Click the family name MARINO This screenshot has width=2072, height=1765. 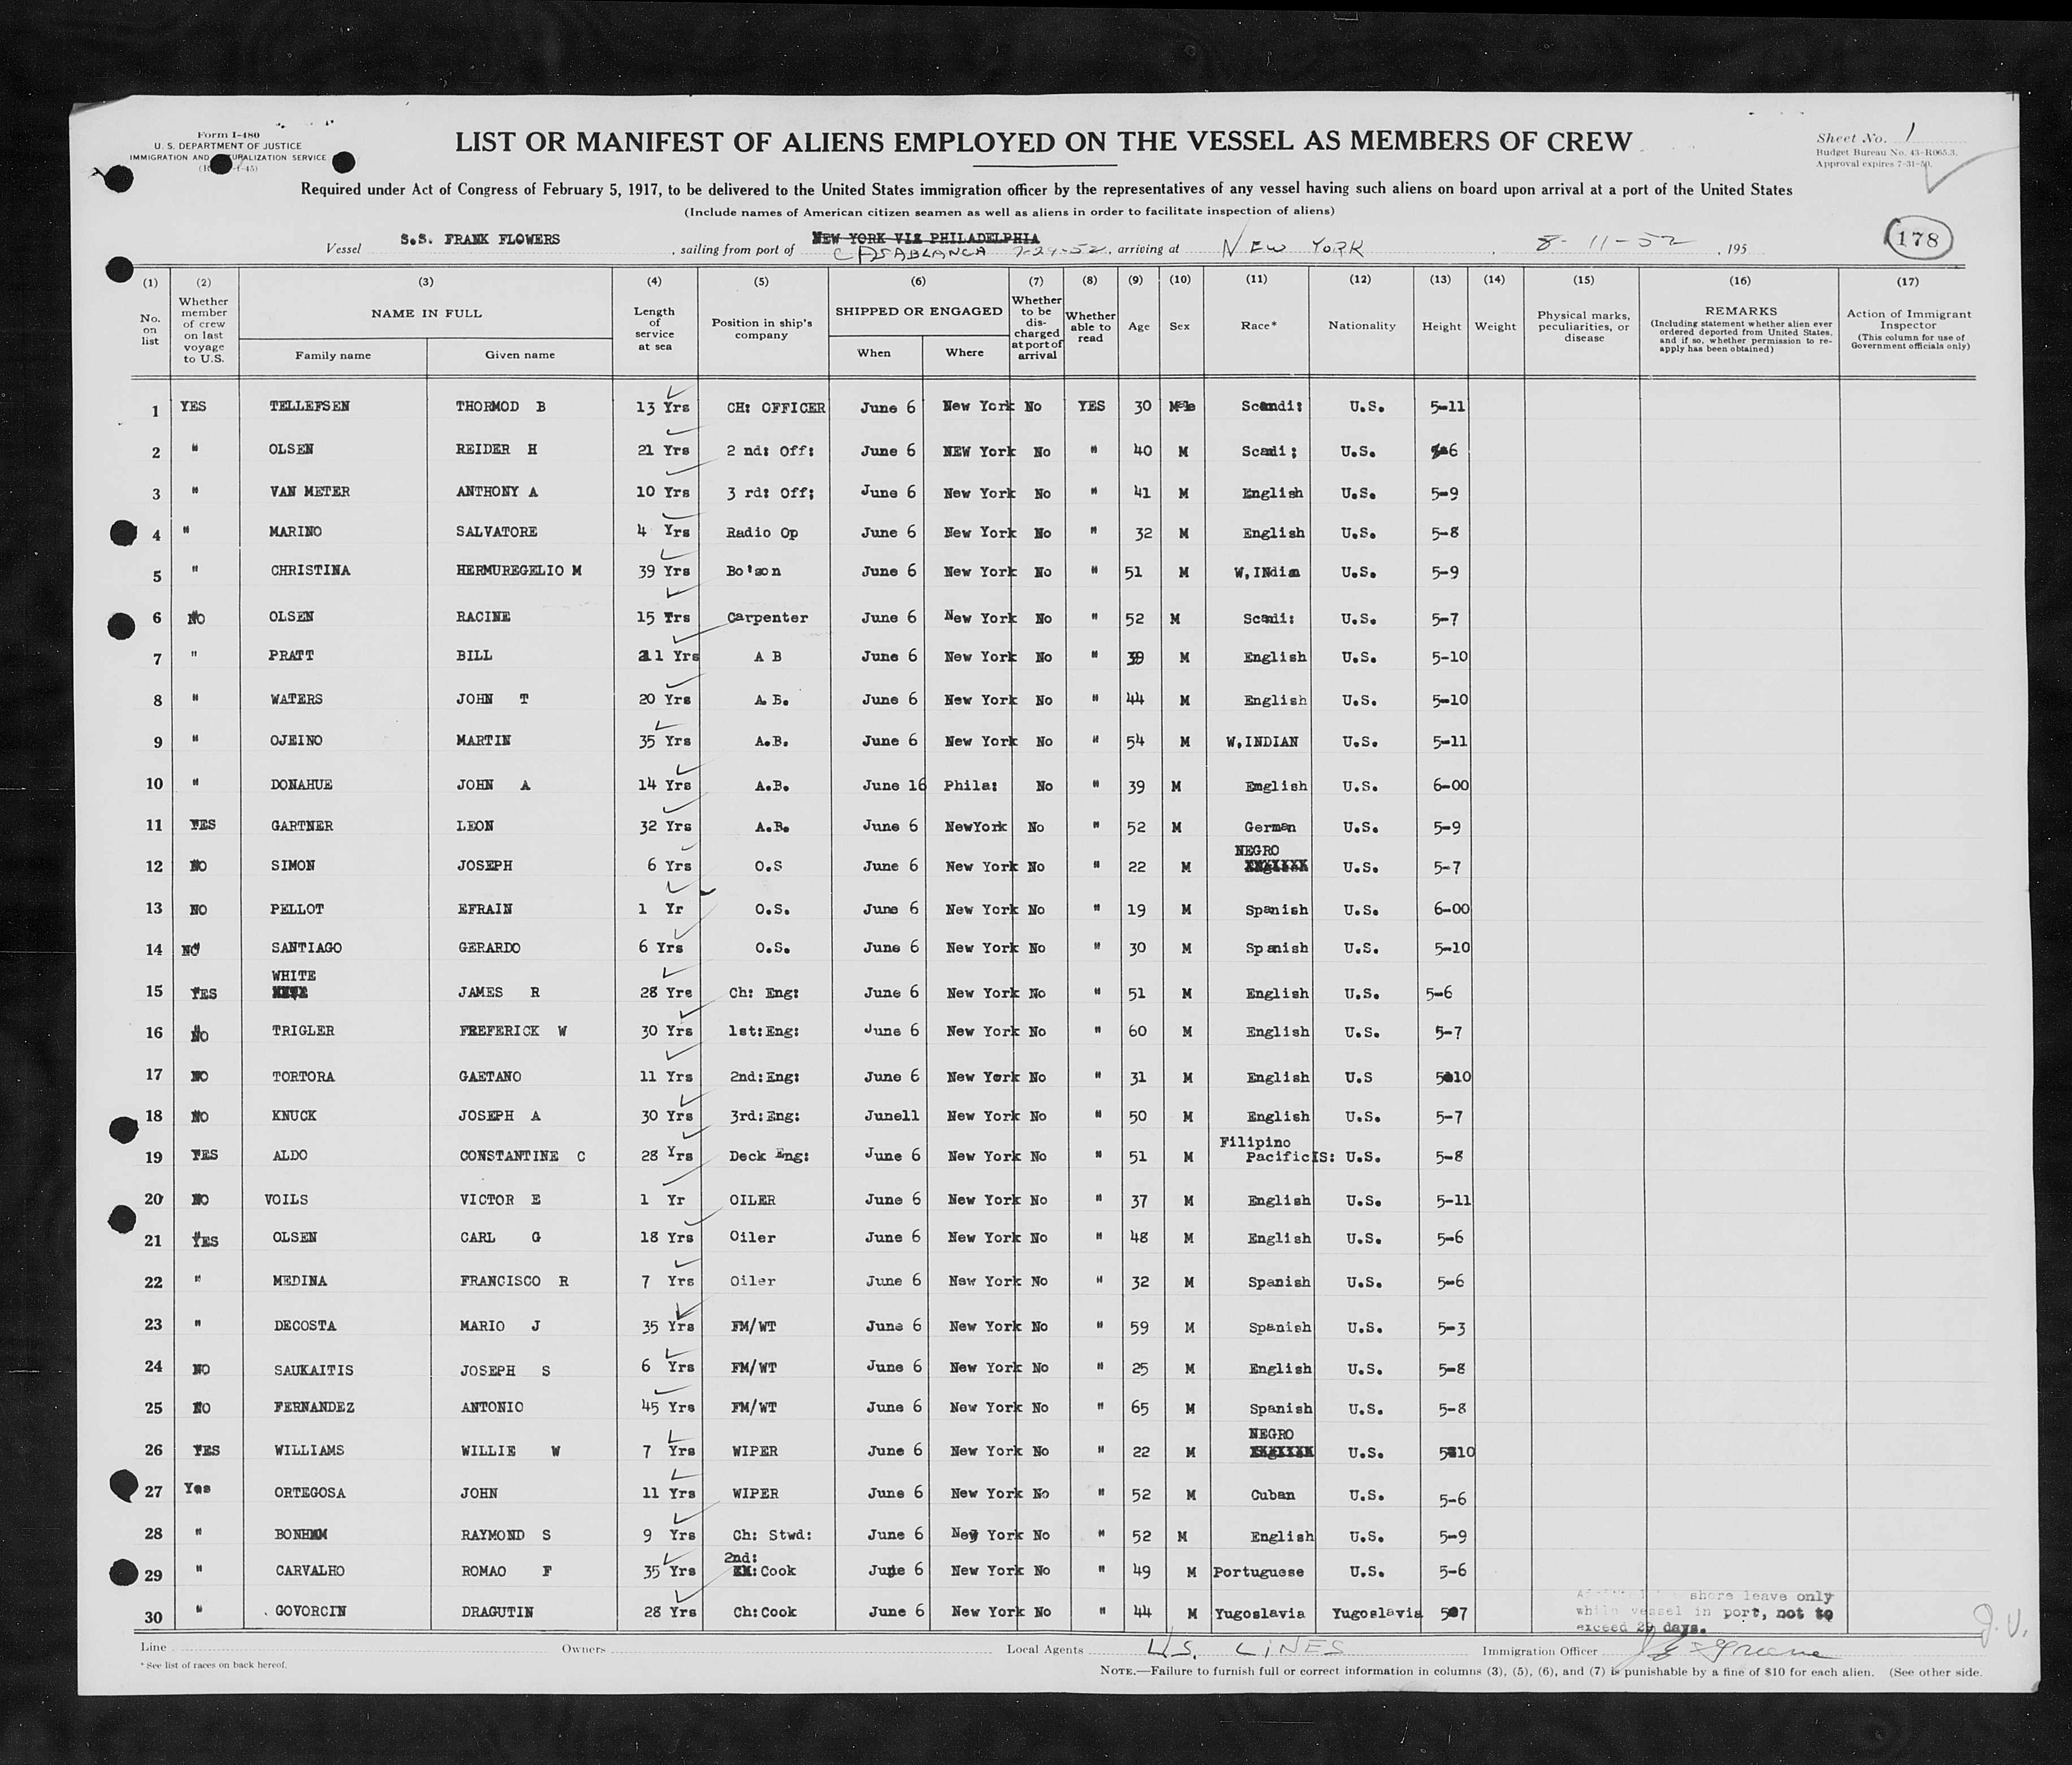[296, 531]
